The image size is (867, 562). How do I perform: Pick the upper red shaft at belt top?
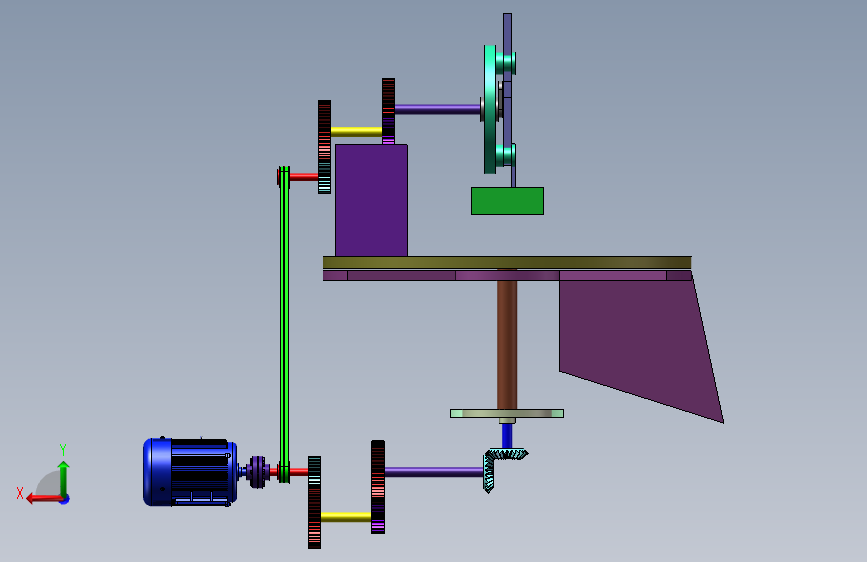point(304,177)
